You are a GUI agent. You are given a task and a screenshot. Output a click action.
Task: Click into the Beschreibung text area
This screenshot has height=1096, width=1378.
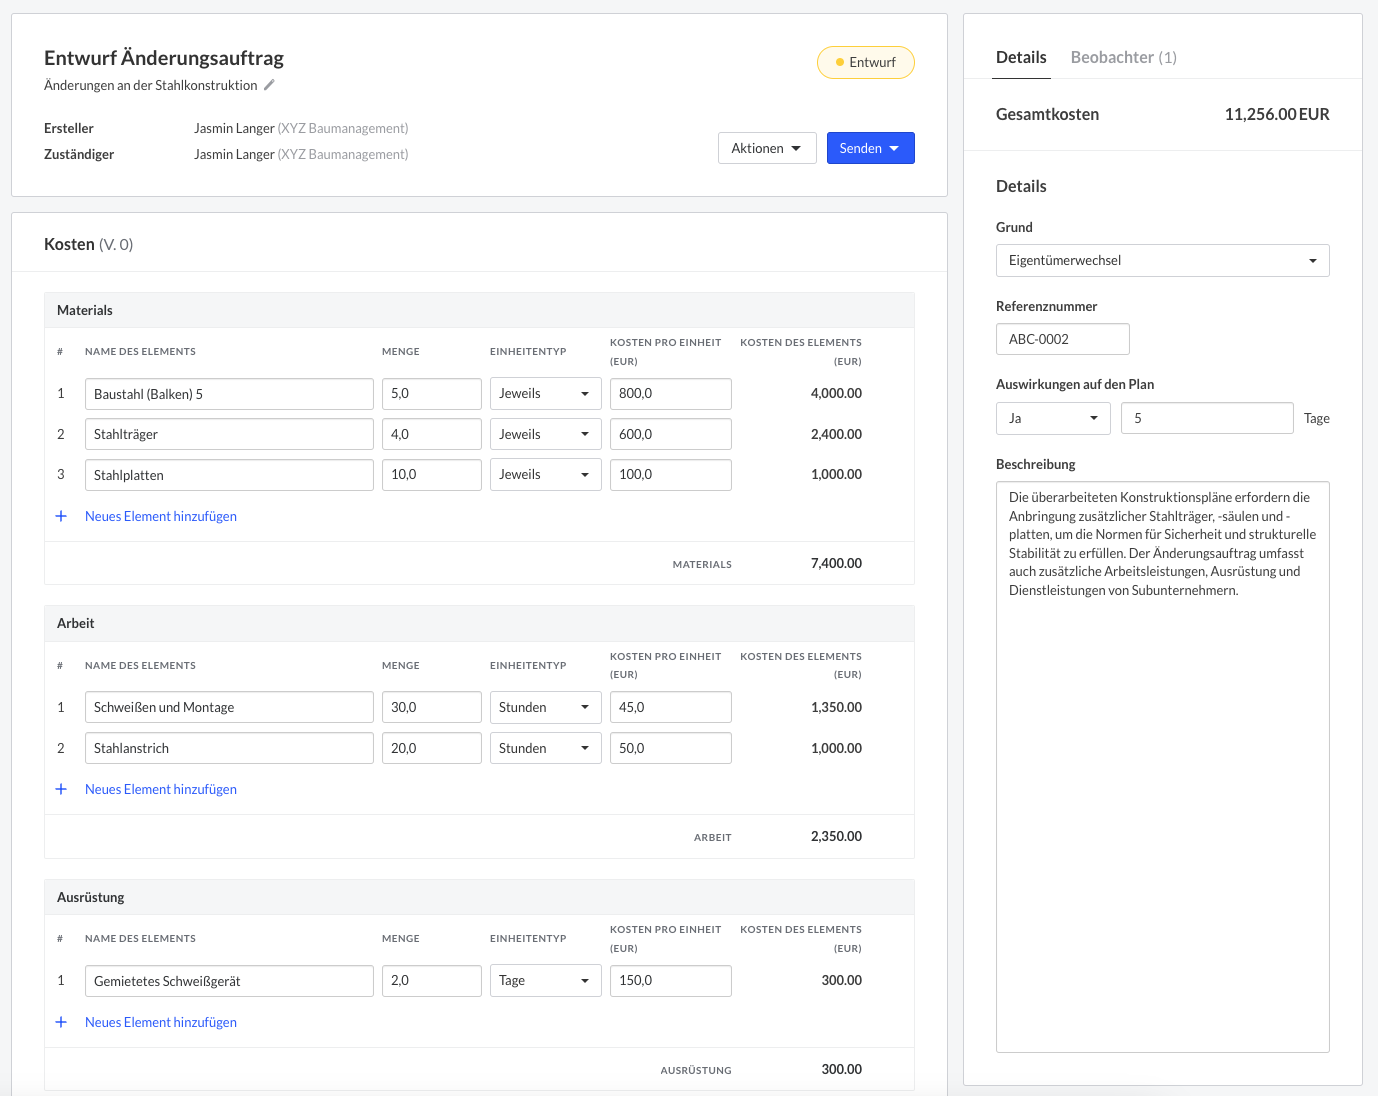pyautogui.click(x=1162, y=767)
